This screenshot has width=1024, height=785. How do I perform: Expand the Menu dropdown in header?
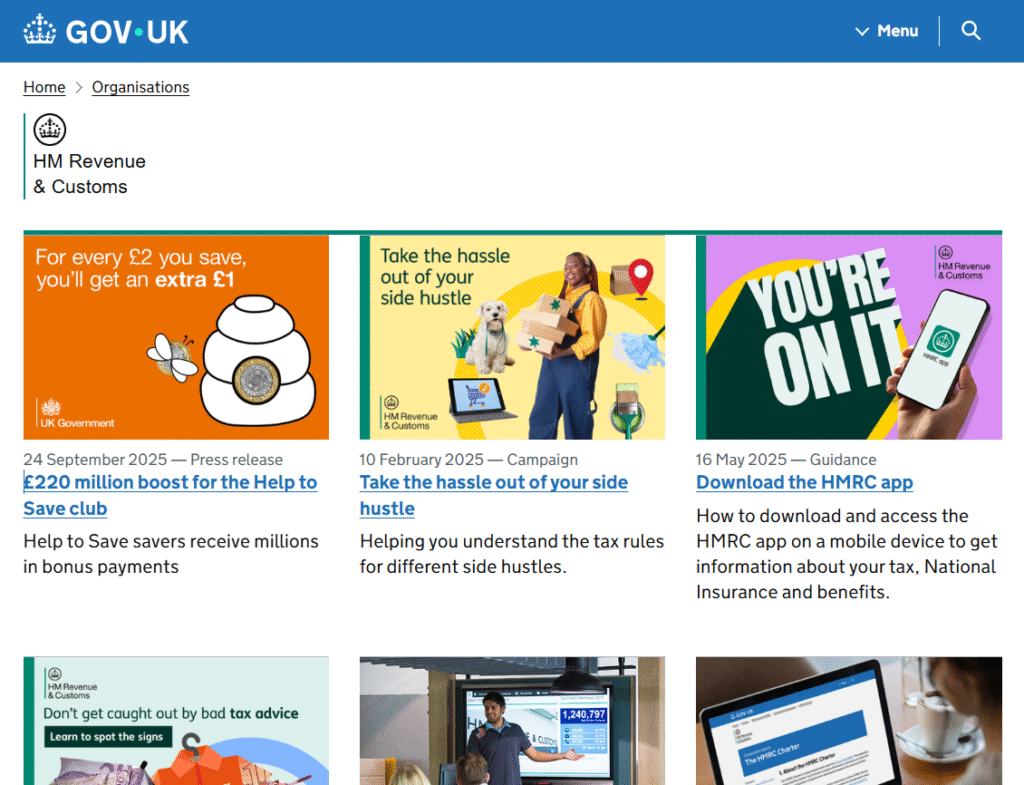(886, 31)
